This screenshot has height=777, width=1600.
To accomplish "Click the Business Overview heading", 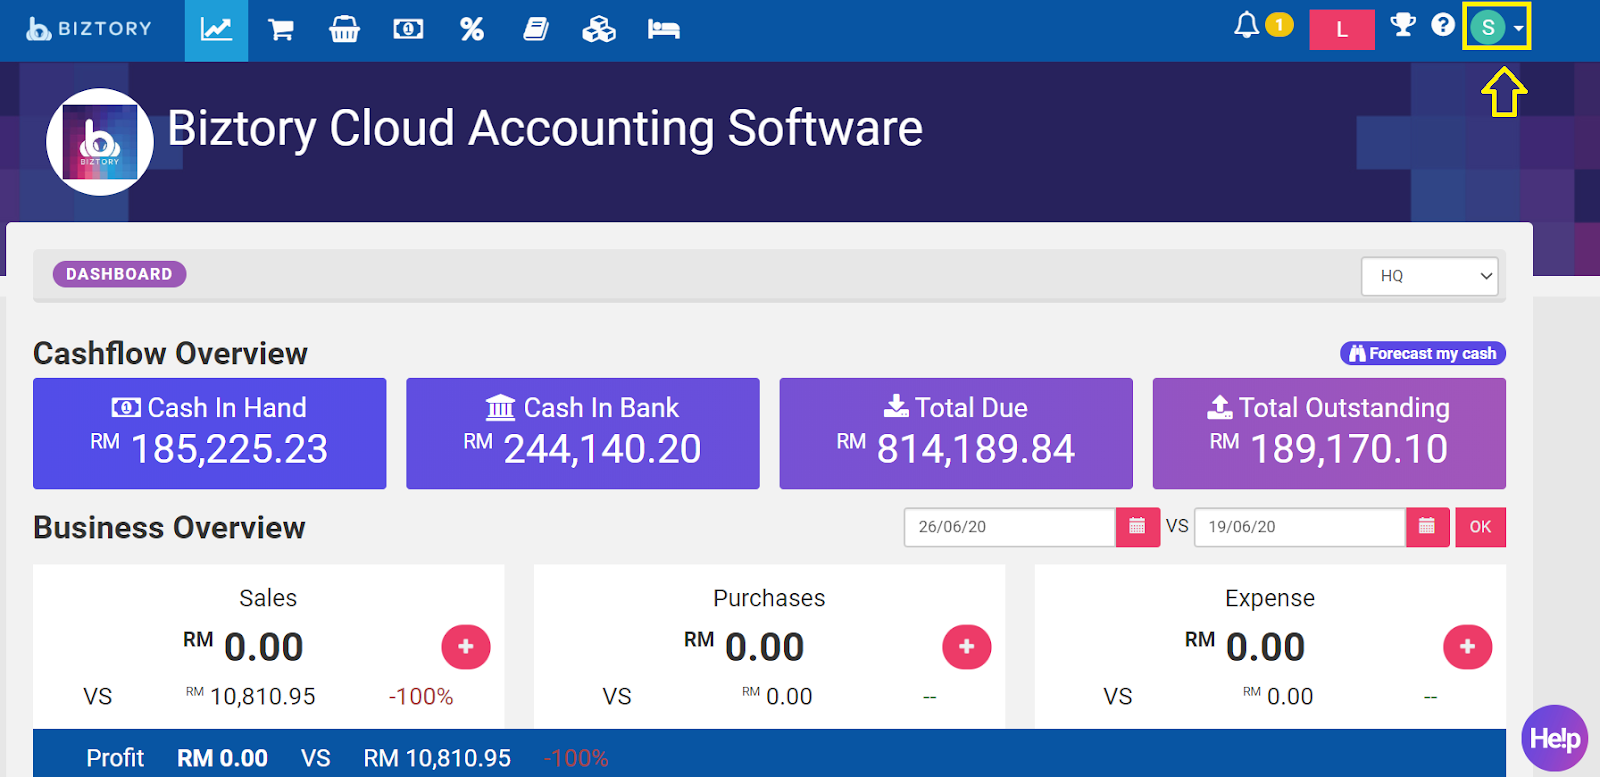I will (169, 528).
